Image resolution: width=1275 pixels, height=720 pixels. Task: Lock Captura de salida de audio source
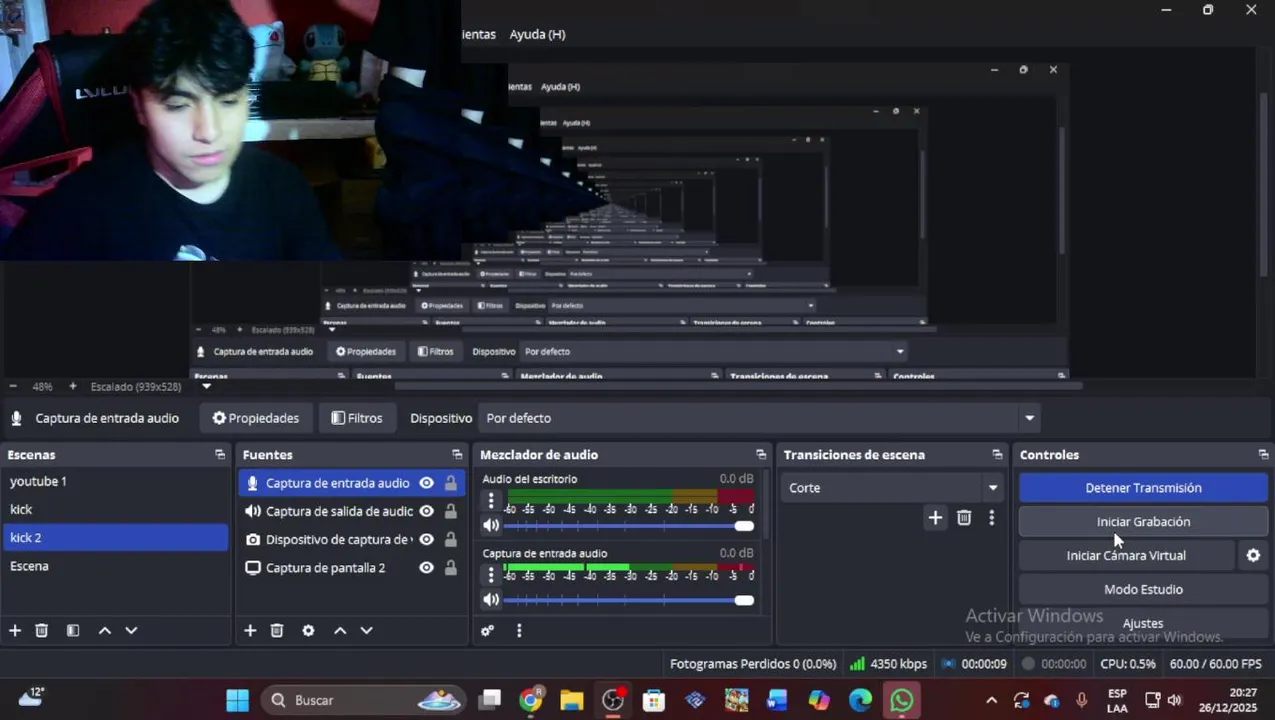click(x=451, y=511)
